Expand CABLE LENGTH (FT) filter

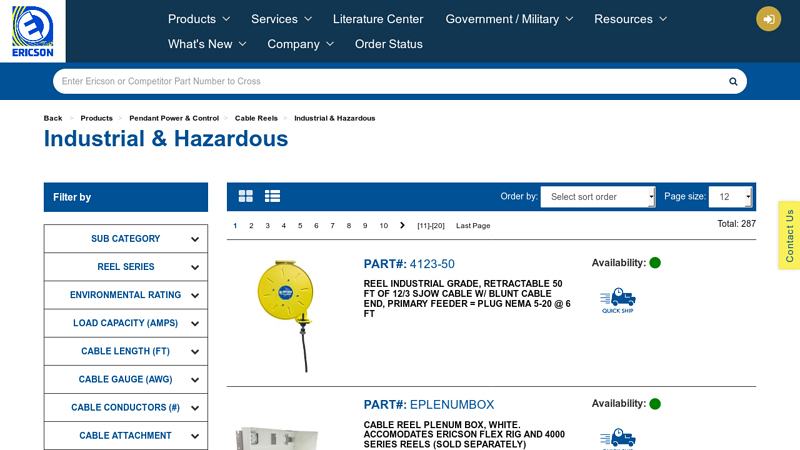[x=126, y=351]
